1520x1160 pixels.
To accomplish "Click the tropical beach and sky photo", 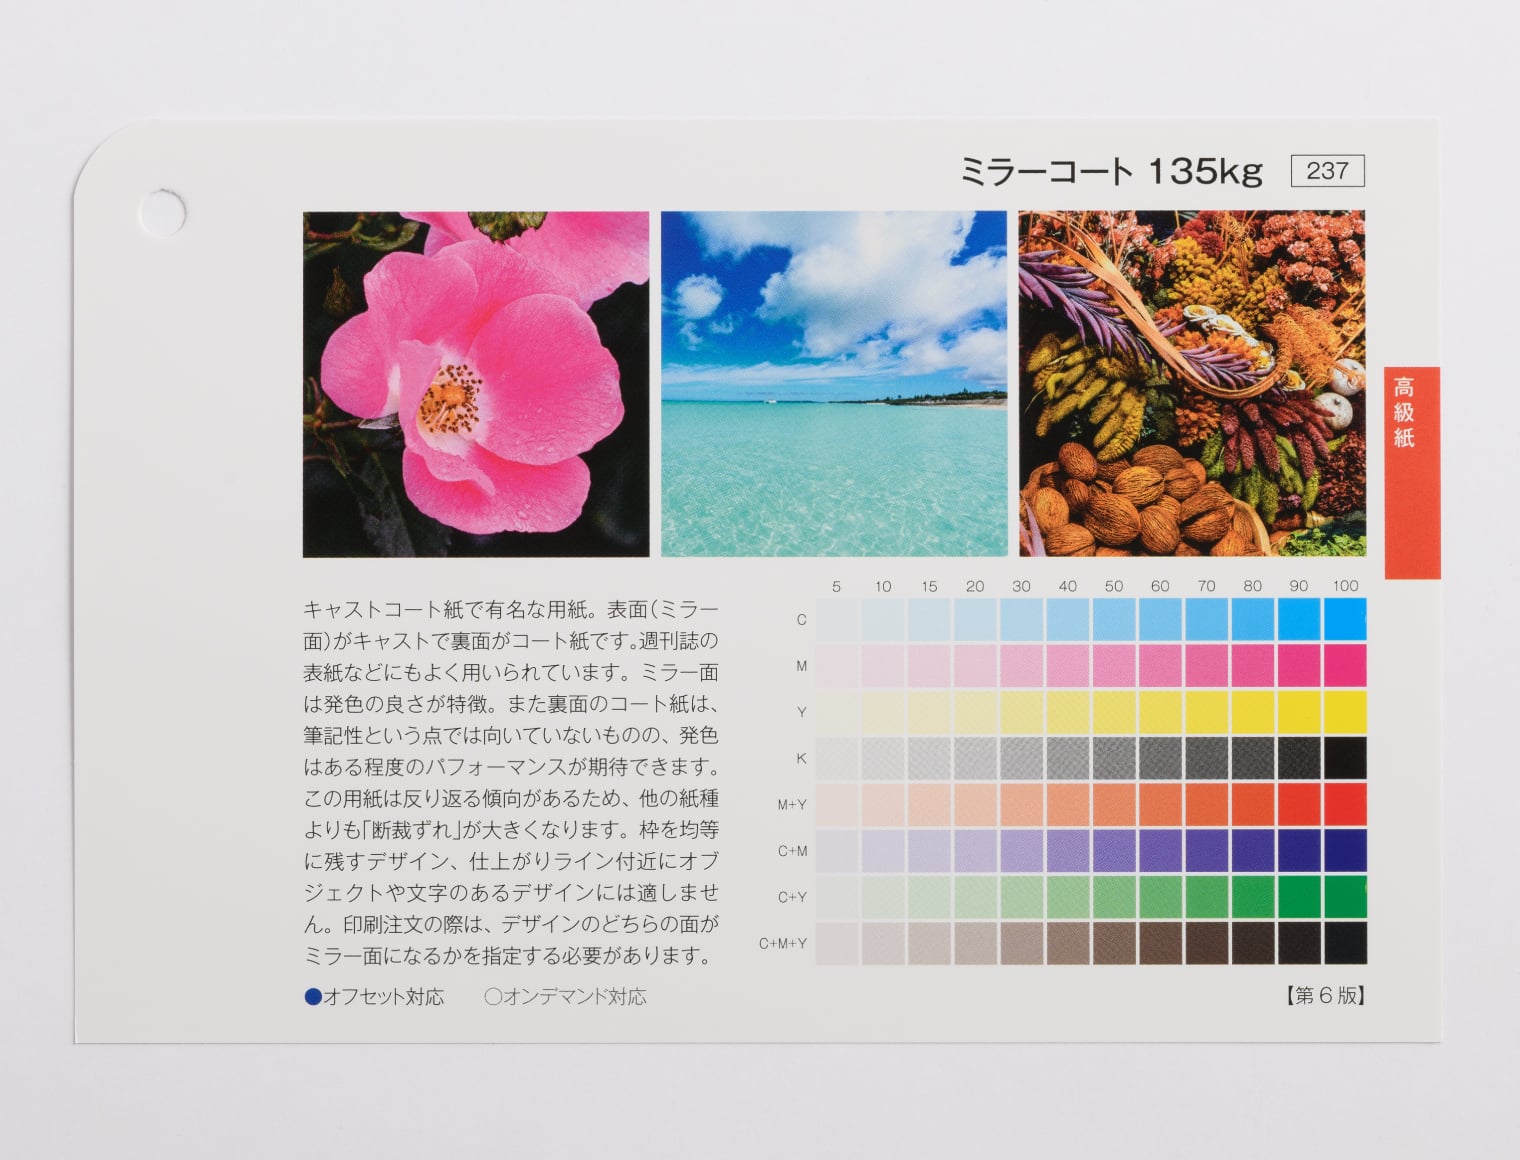I will 833,384.
